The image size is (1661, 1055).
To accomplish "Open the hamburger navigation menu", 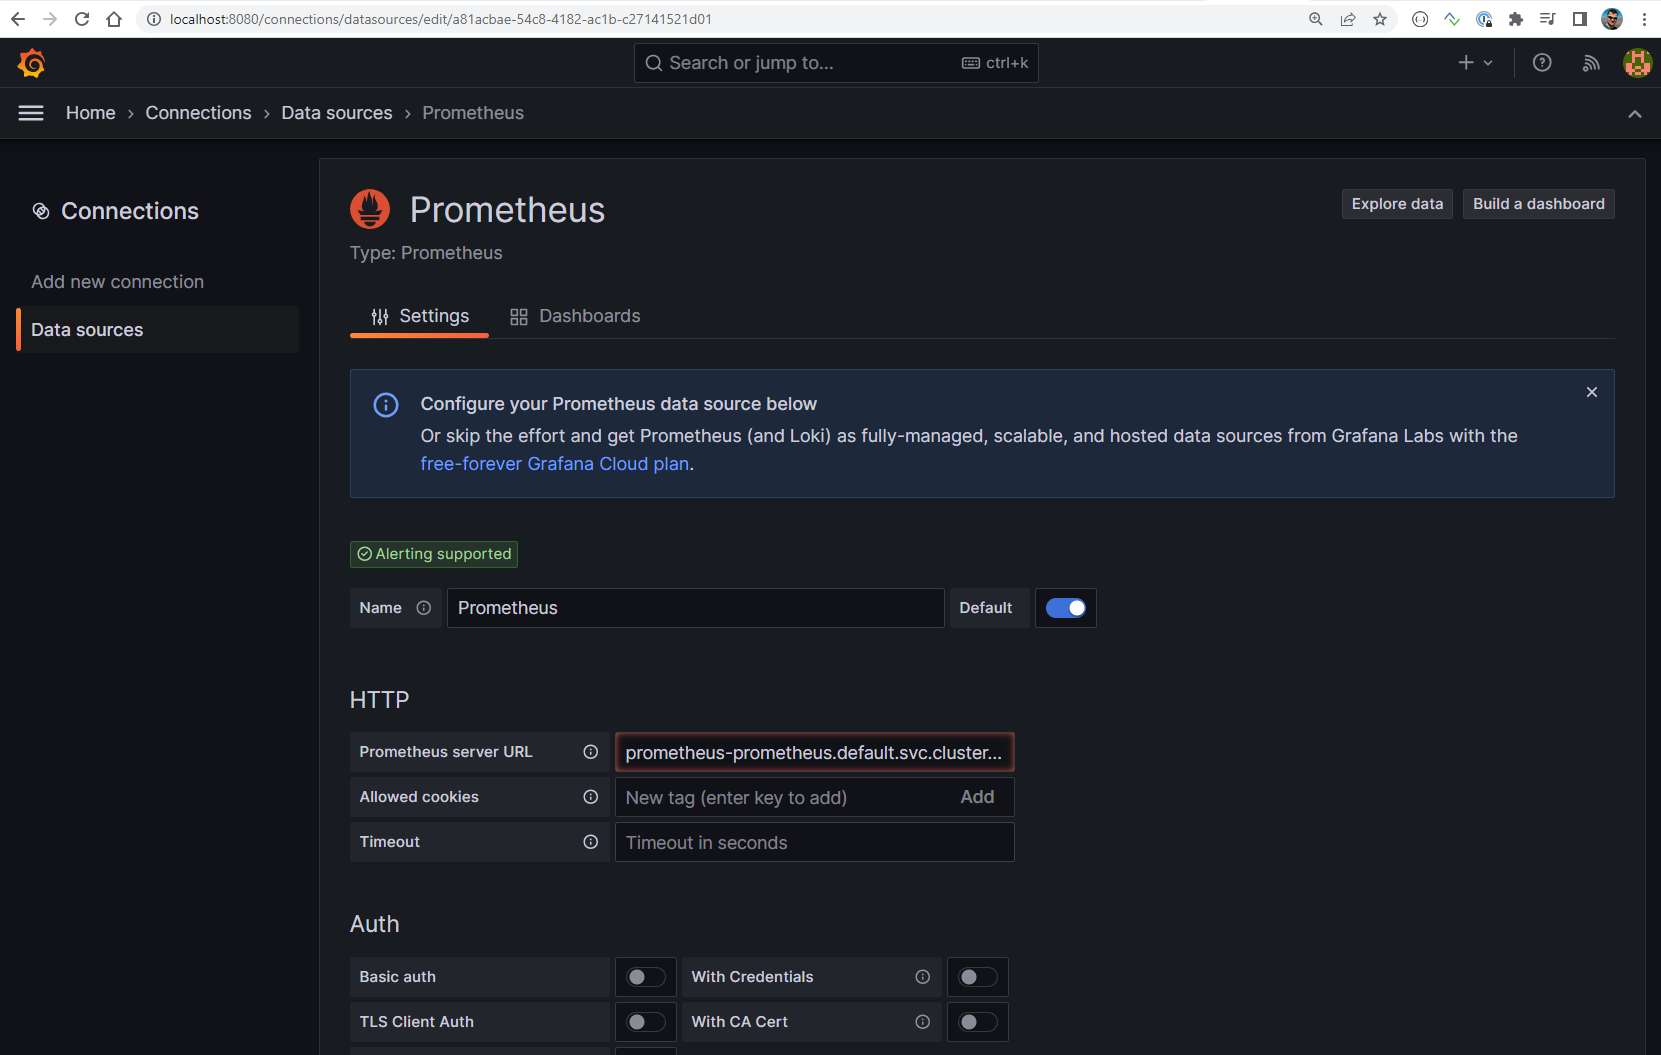I will [31, 113].
